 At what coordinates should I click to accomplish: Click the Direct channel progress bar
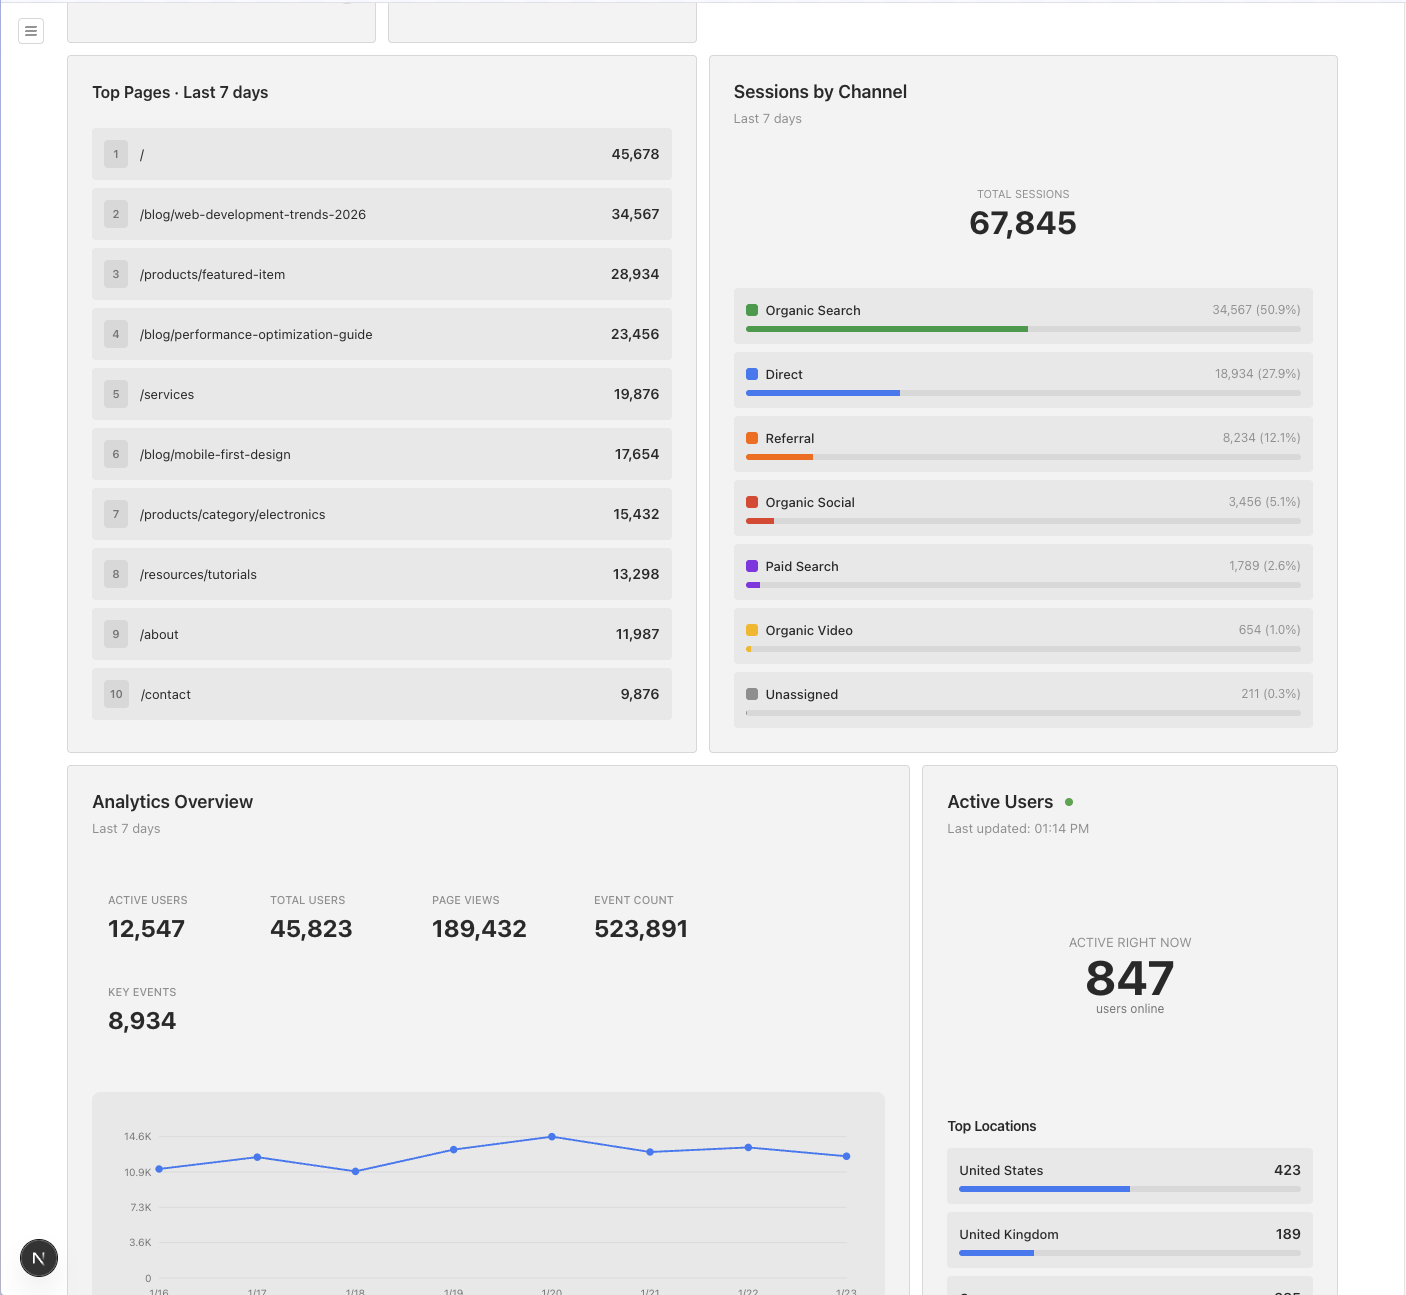pos(1023,393)
